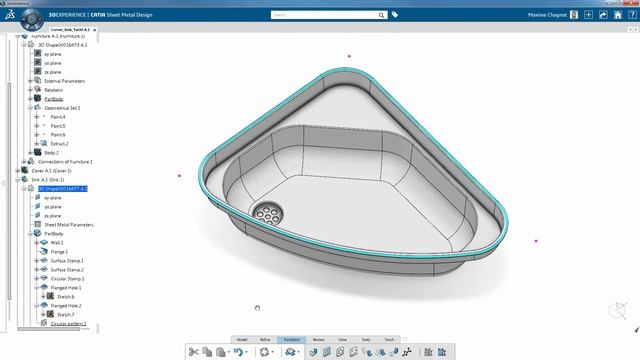The image size is (640, 360).
Task: Click the Maxime Chagnot user avatar
Action: click(574, 15)
